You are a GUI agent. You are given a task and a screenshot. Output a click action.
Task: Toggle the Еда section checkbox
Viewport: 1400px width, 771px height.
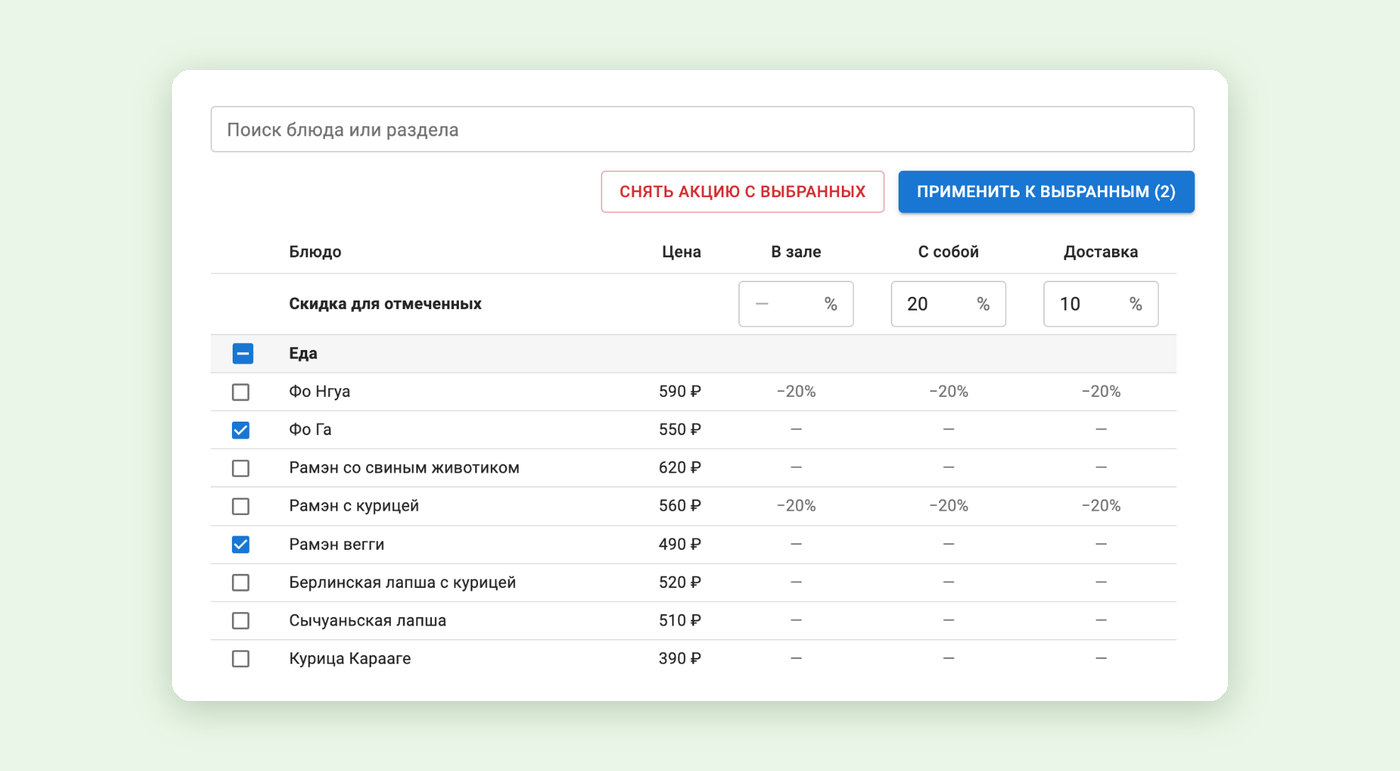[242, 354]
